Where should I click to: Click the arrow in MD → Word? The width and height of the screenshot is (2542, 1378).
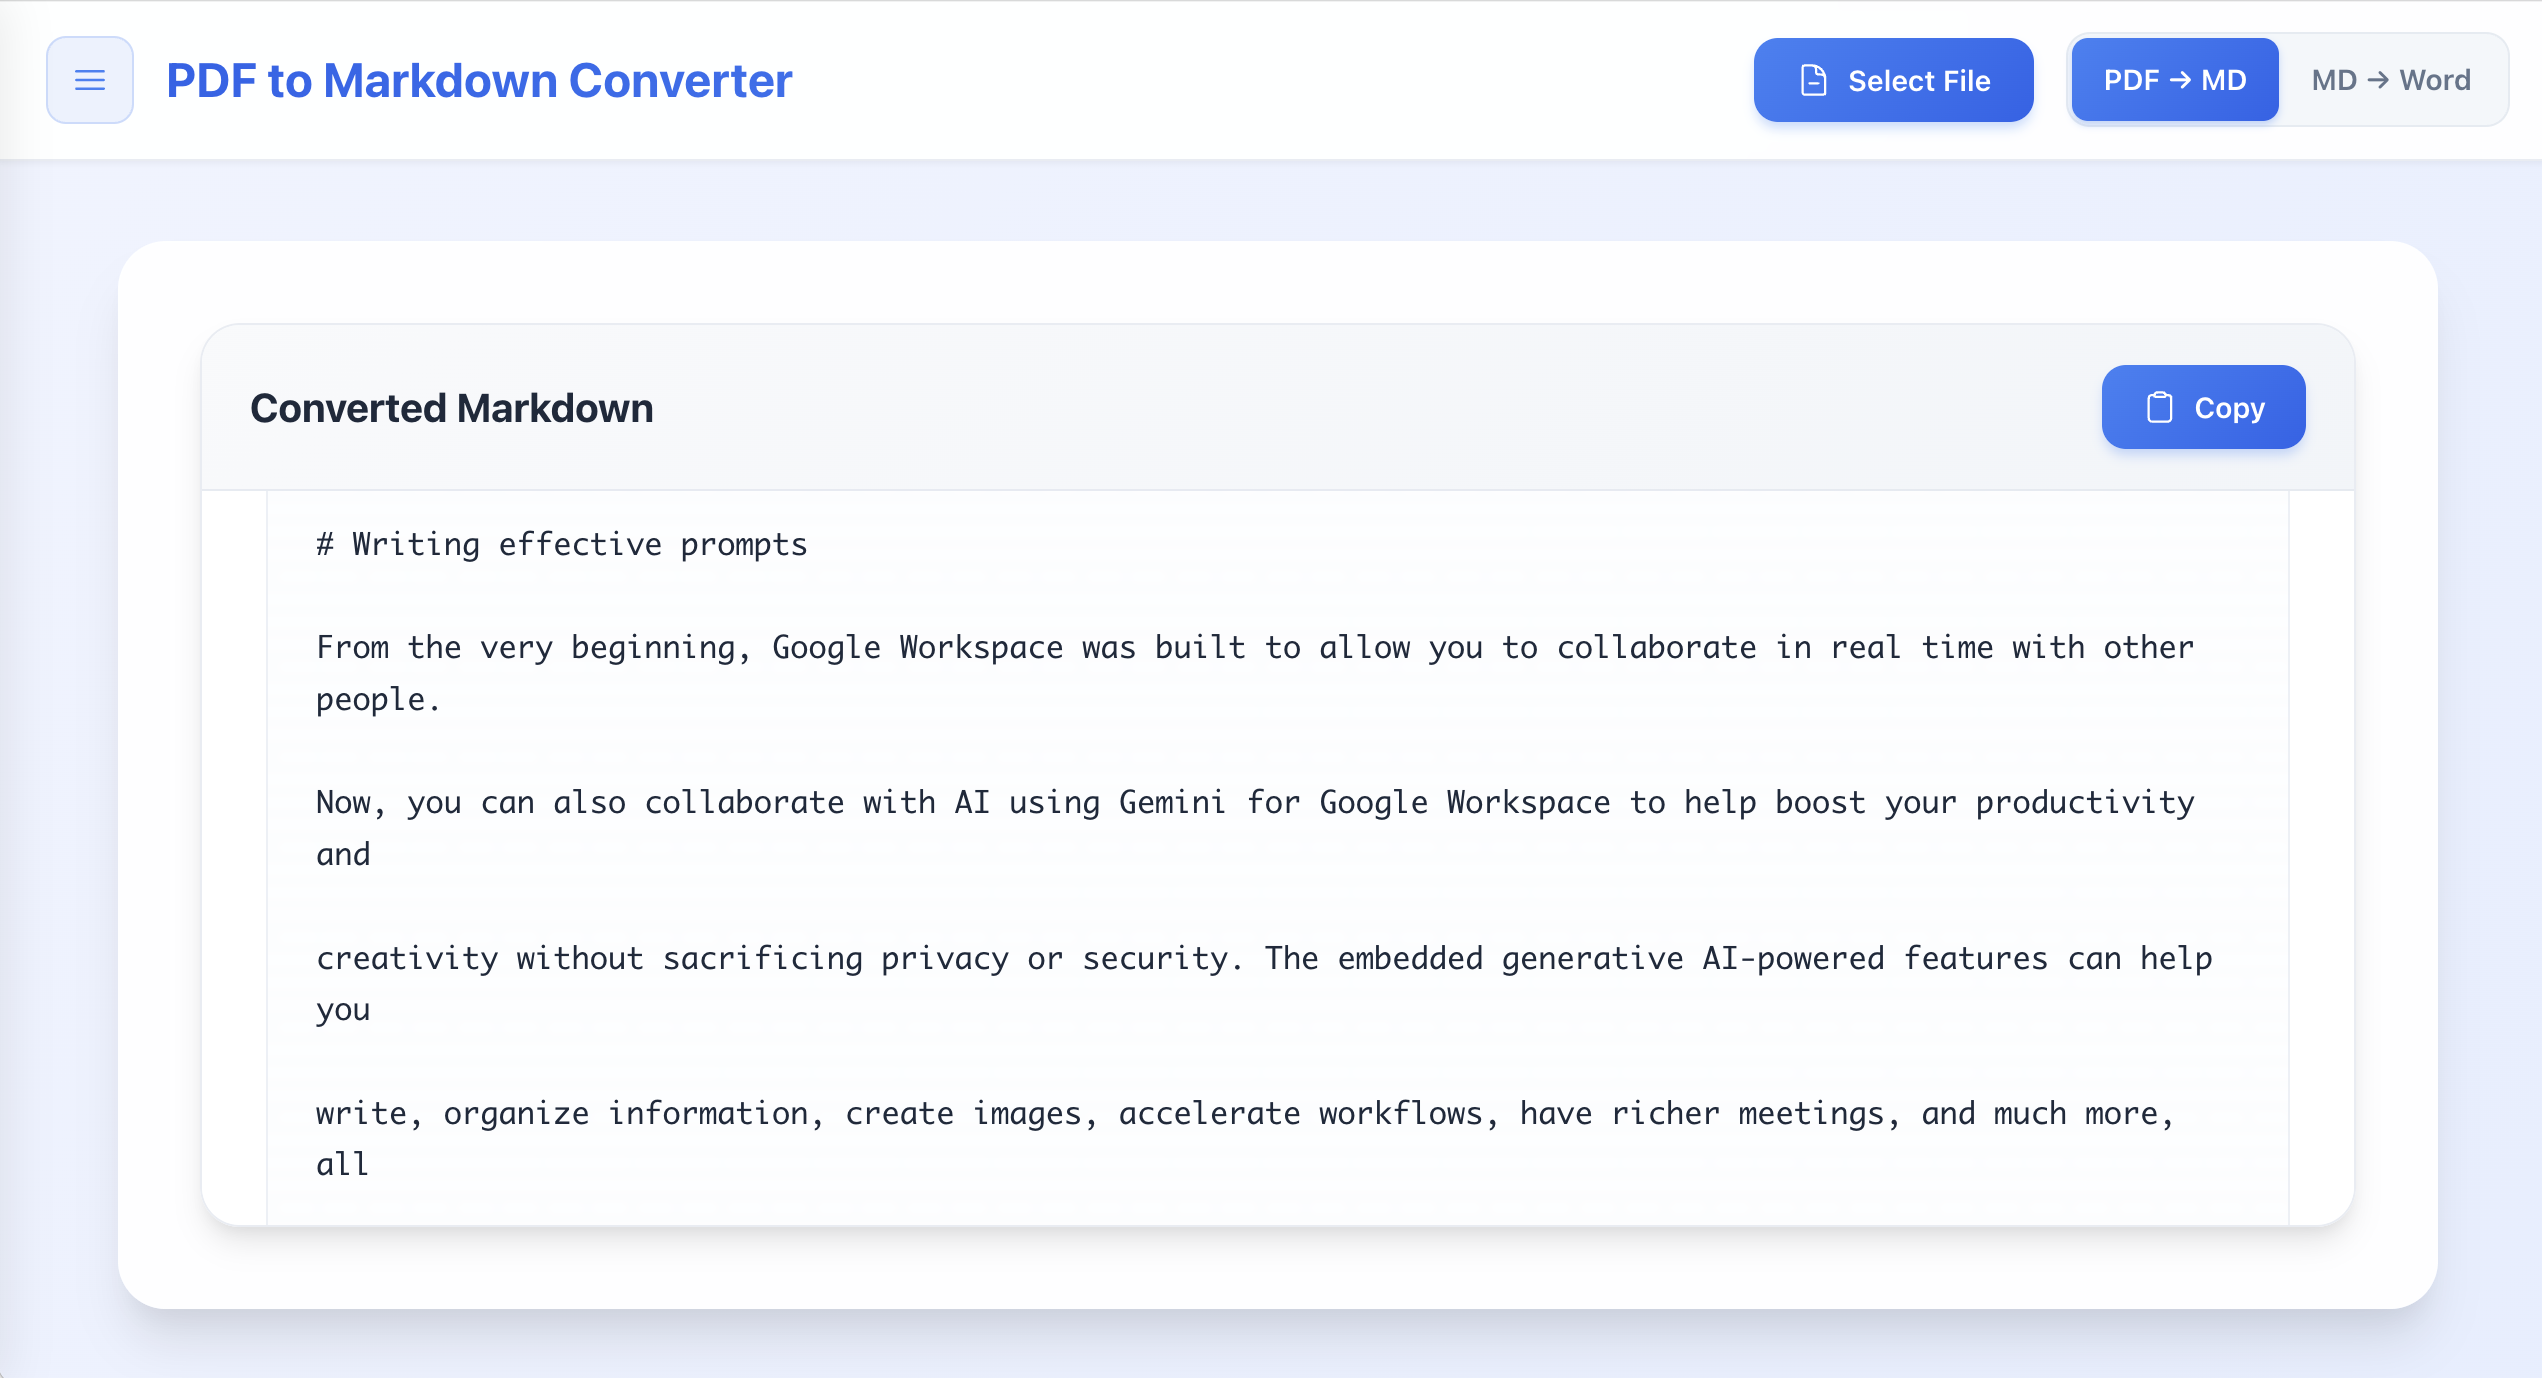tap(2378, 80)
